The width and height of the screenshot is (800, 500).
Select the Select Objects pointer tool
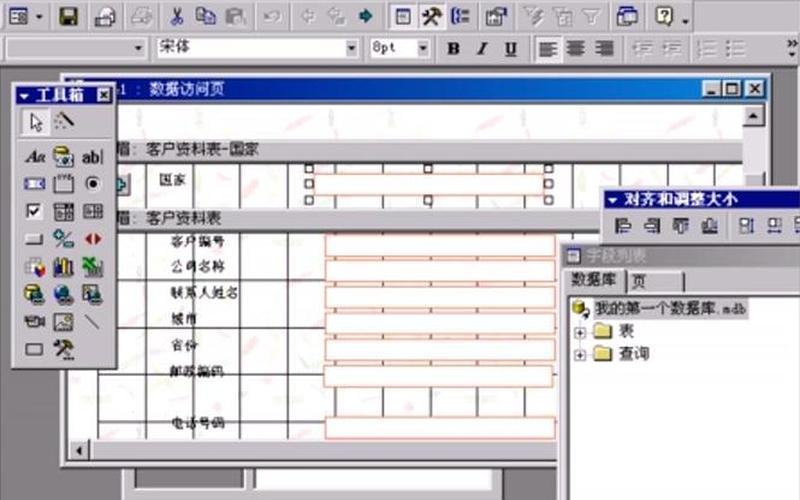pos(35,122)
